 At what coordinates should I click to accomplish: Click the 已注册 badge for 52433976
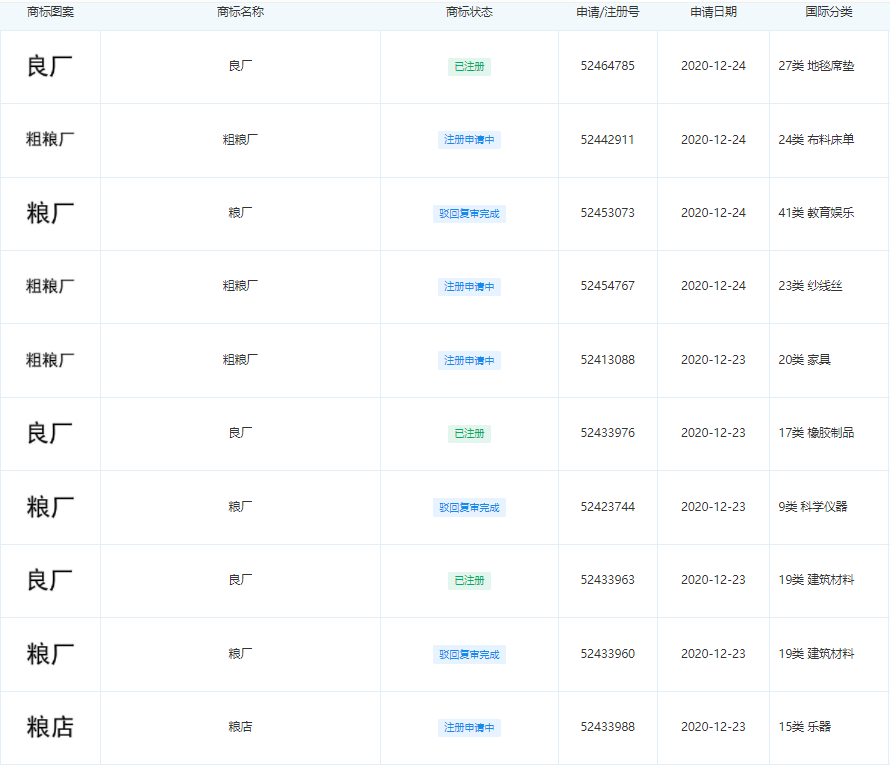click(x=469, y=434)
